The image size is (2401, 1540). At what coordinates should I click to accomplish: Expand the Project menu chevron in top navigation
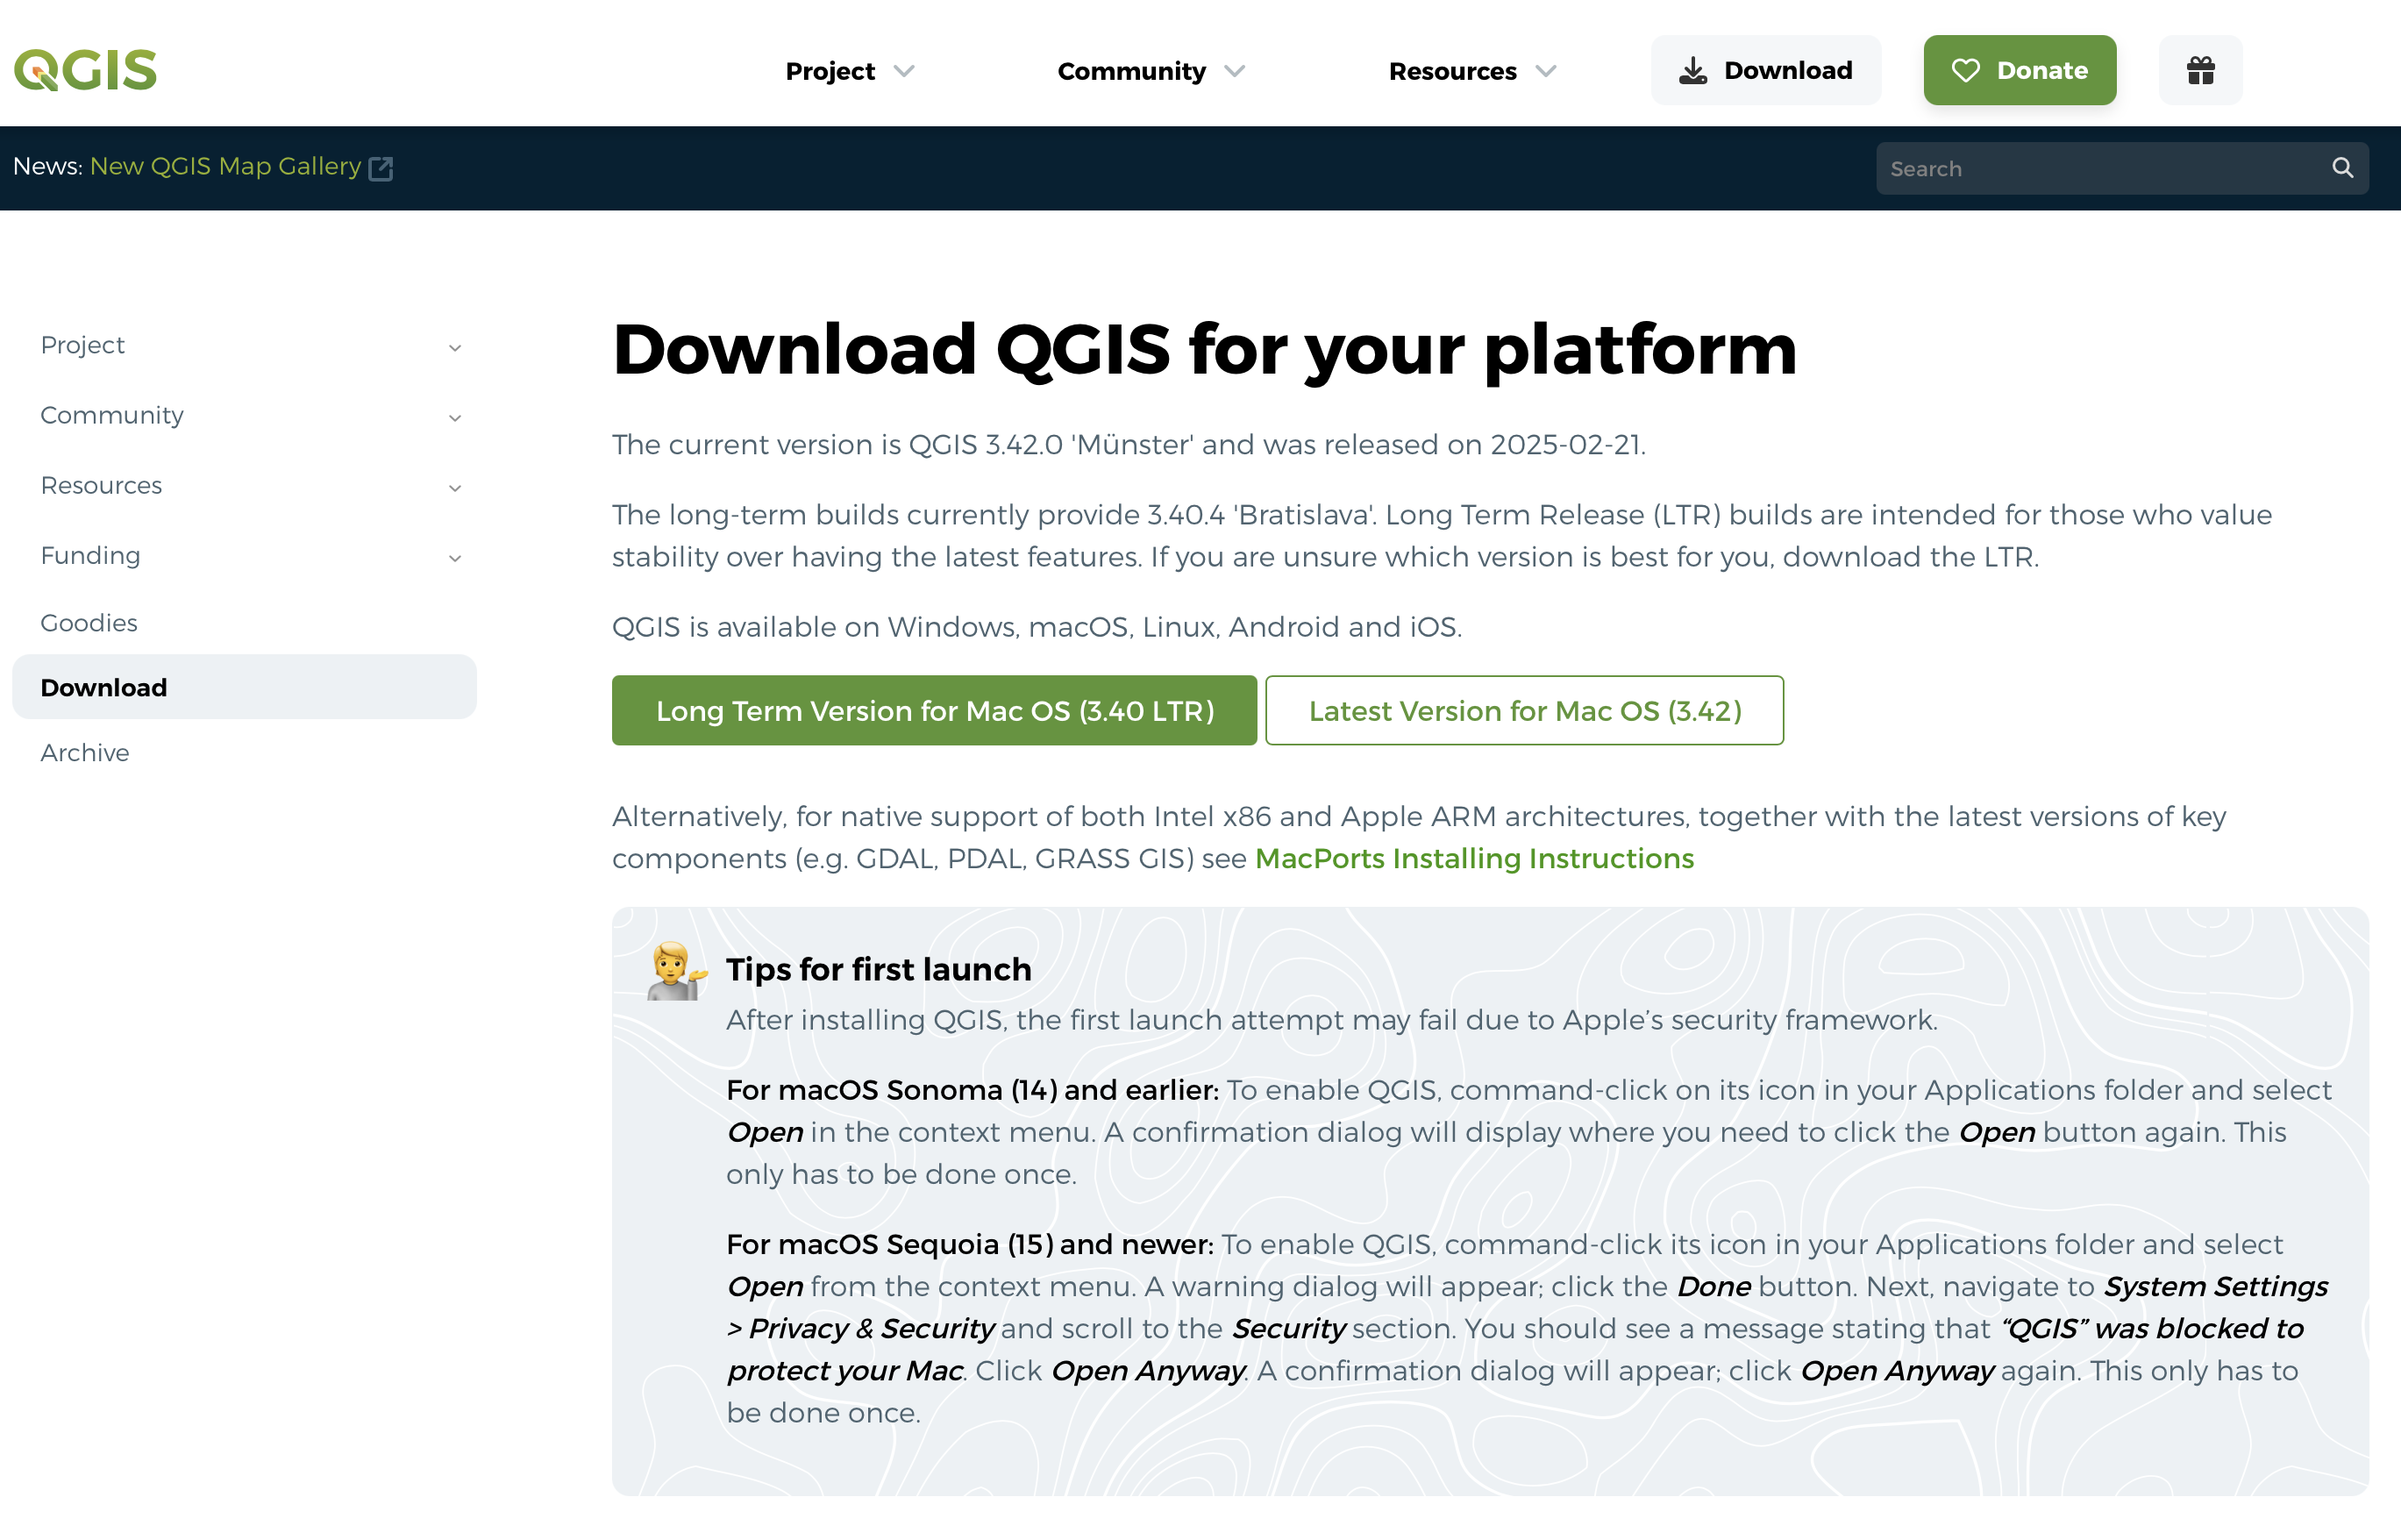tap(904, 71)
